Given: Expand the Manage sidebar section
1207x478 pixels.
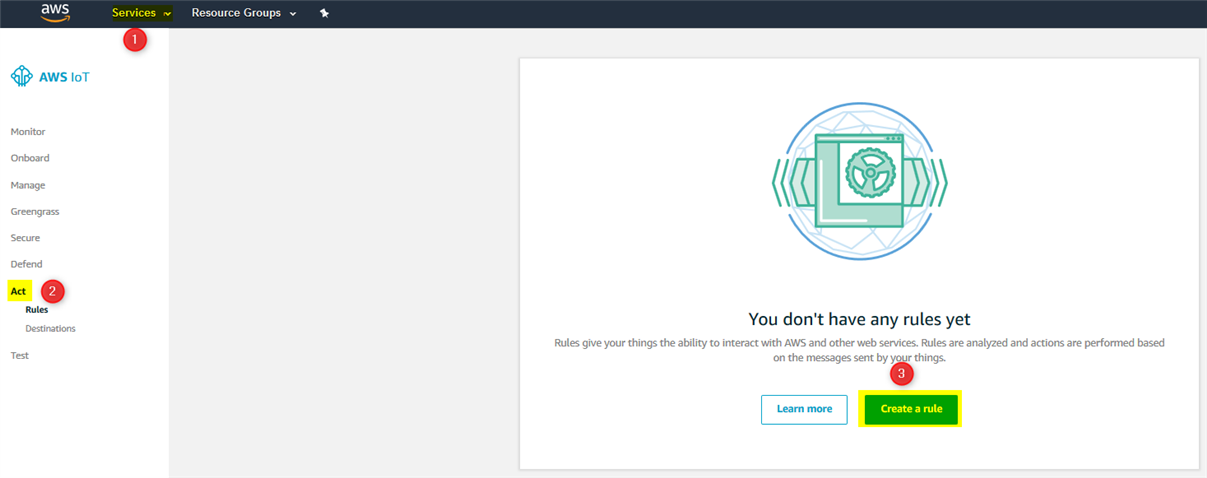Looking at the screenshot, I should click(28, 185).
